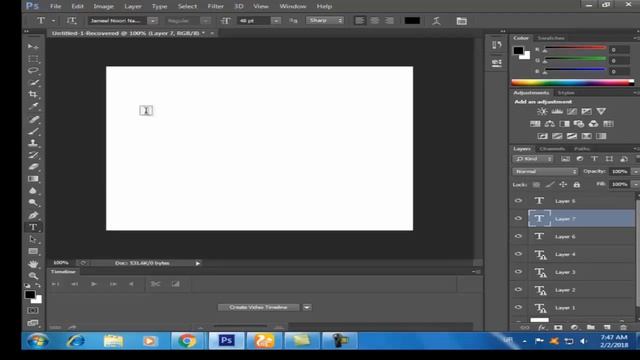This screenshot has height=360, width=640.
Task: Select the Pen tool
Action: (x=33, y=215)
